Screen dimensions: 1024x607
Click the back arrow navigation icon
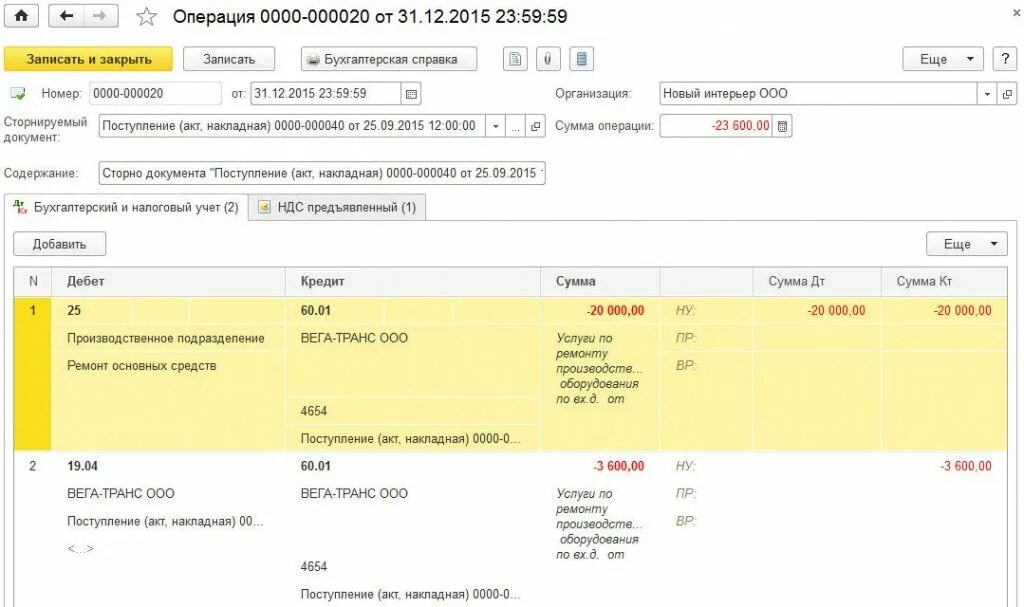tap(66, 15)
